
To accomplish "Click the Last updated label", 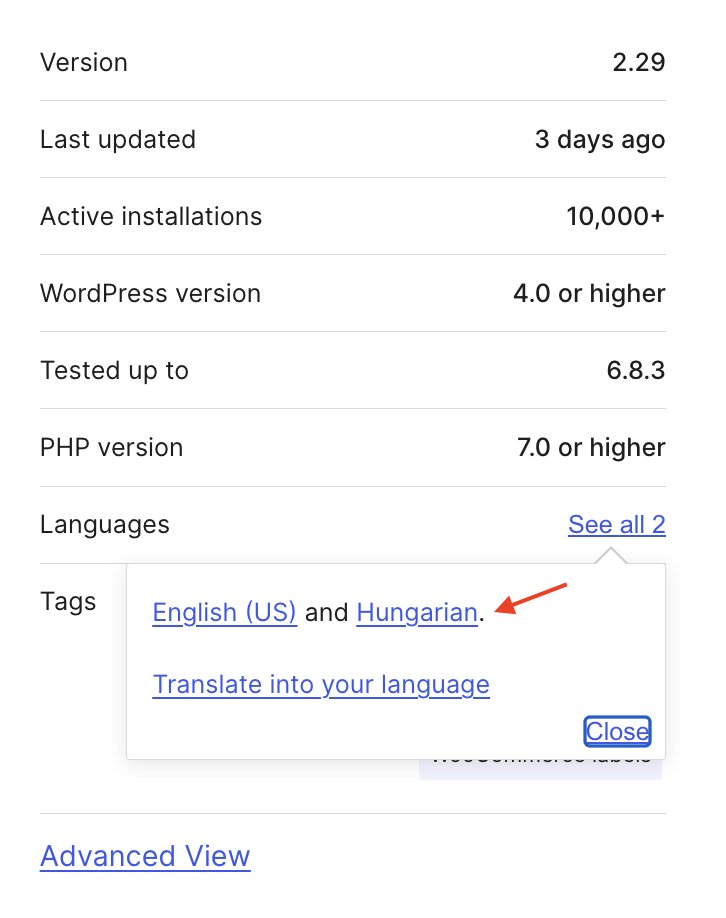I will click(118, 140).
